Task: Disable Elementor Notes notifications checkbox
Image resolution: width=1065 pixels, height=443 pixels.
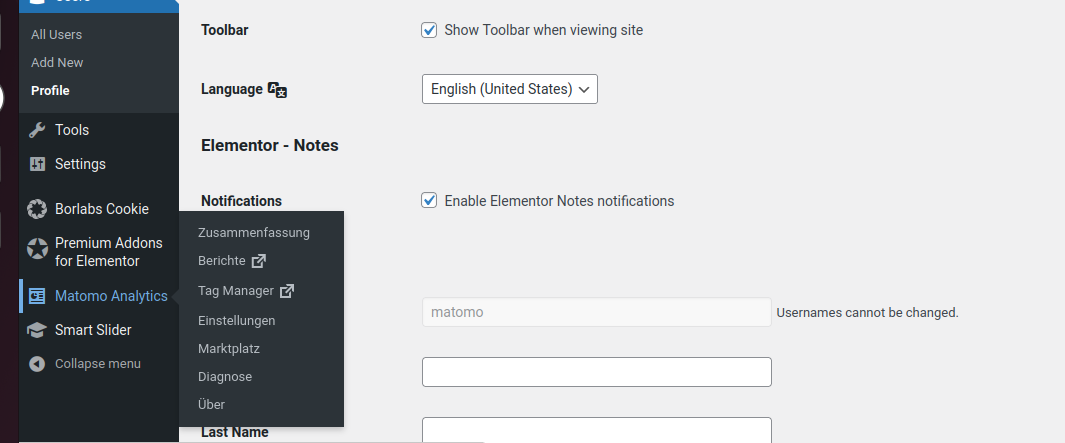Action: 429,200
